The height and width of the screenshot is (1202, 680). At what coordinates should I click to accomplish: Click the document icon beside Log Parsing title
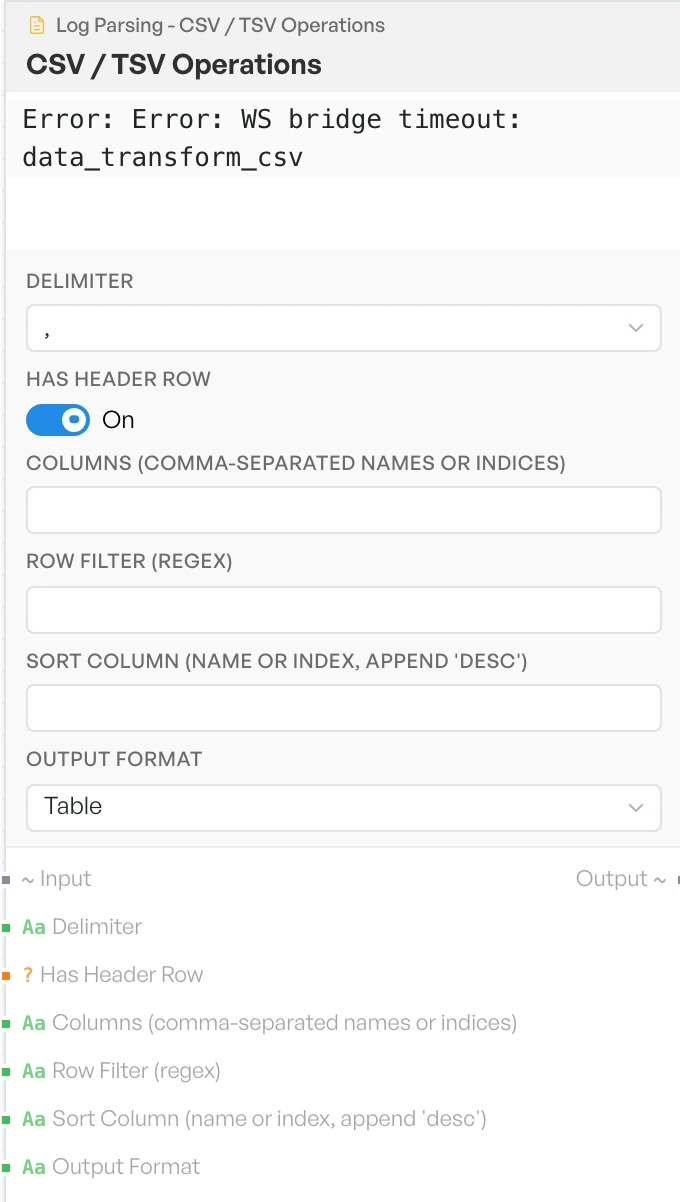click(38, 25)
